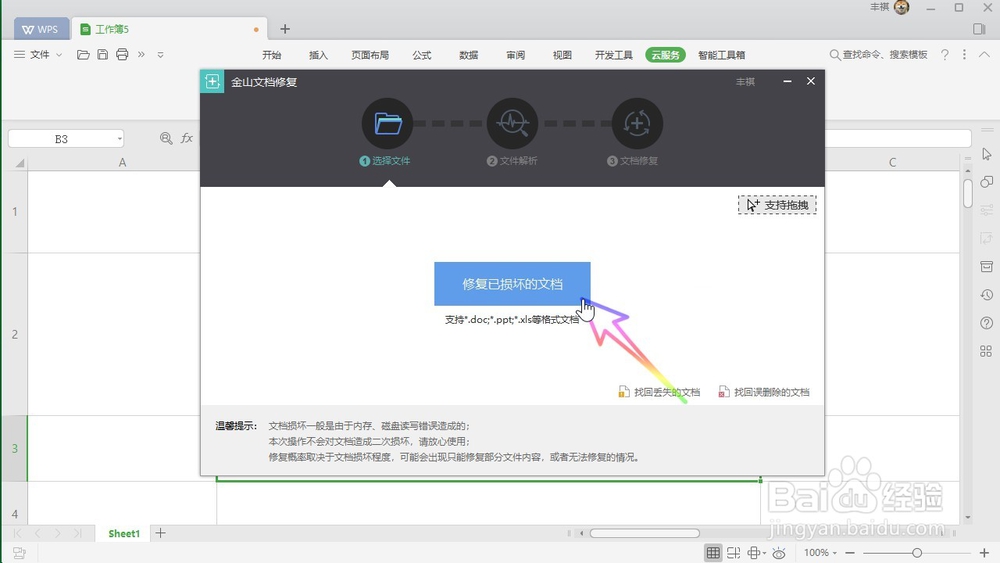Select the 云服务 ribbon tab

point(665,55)
